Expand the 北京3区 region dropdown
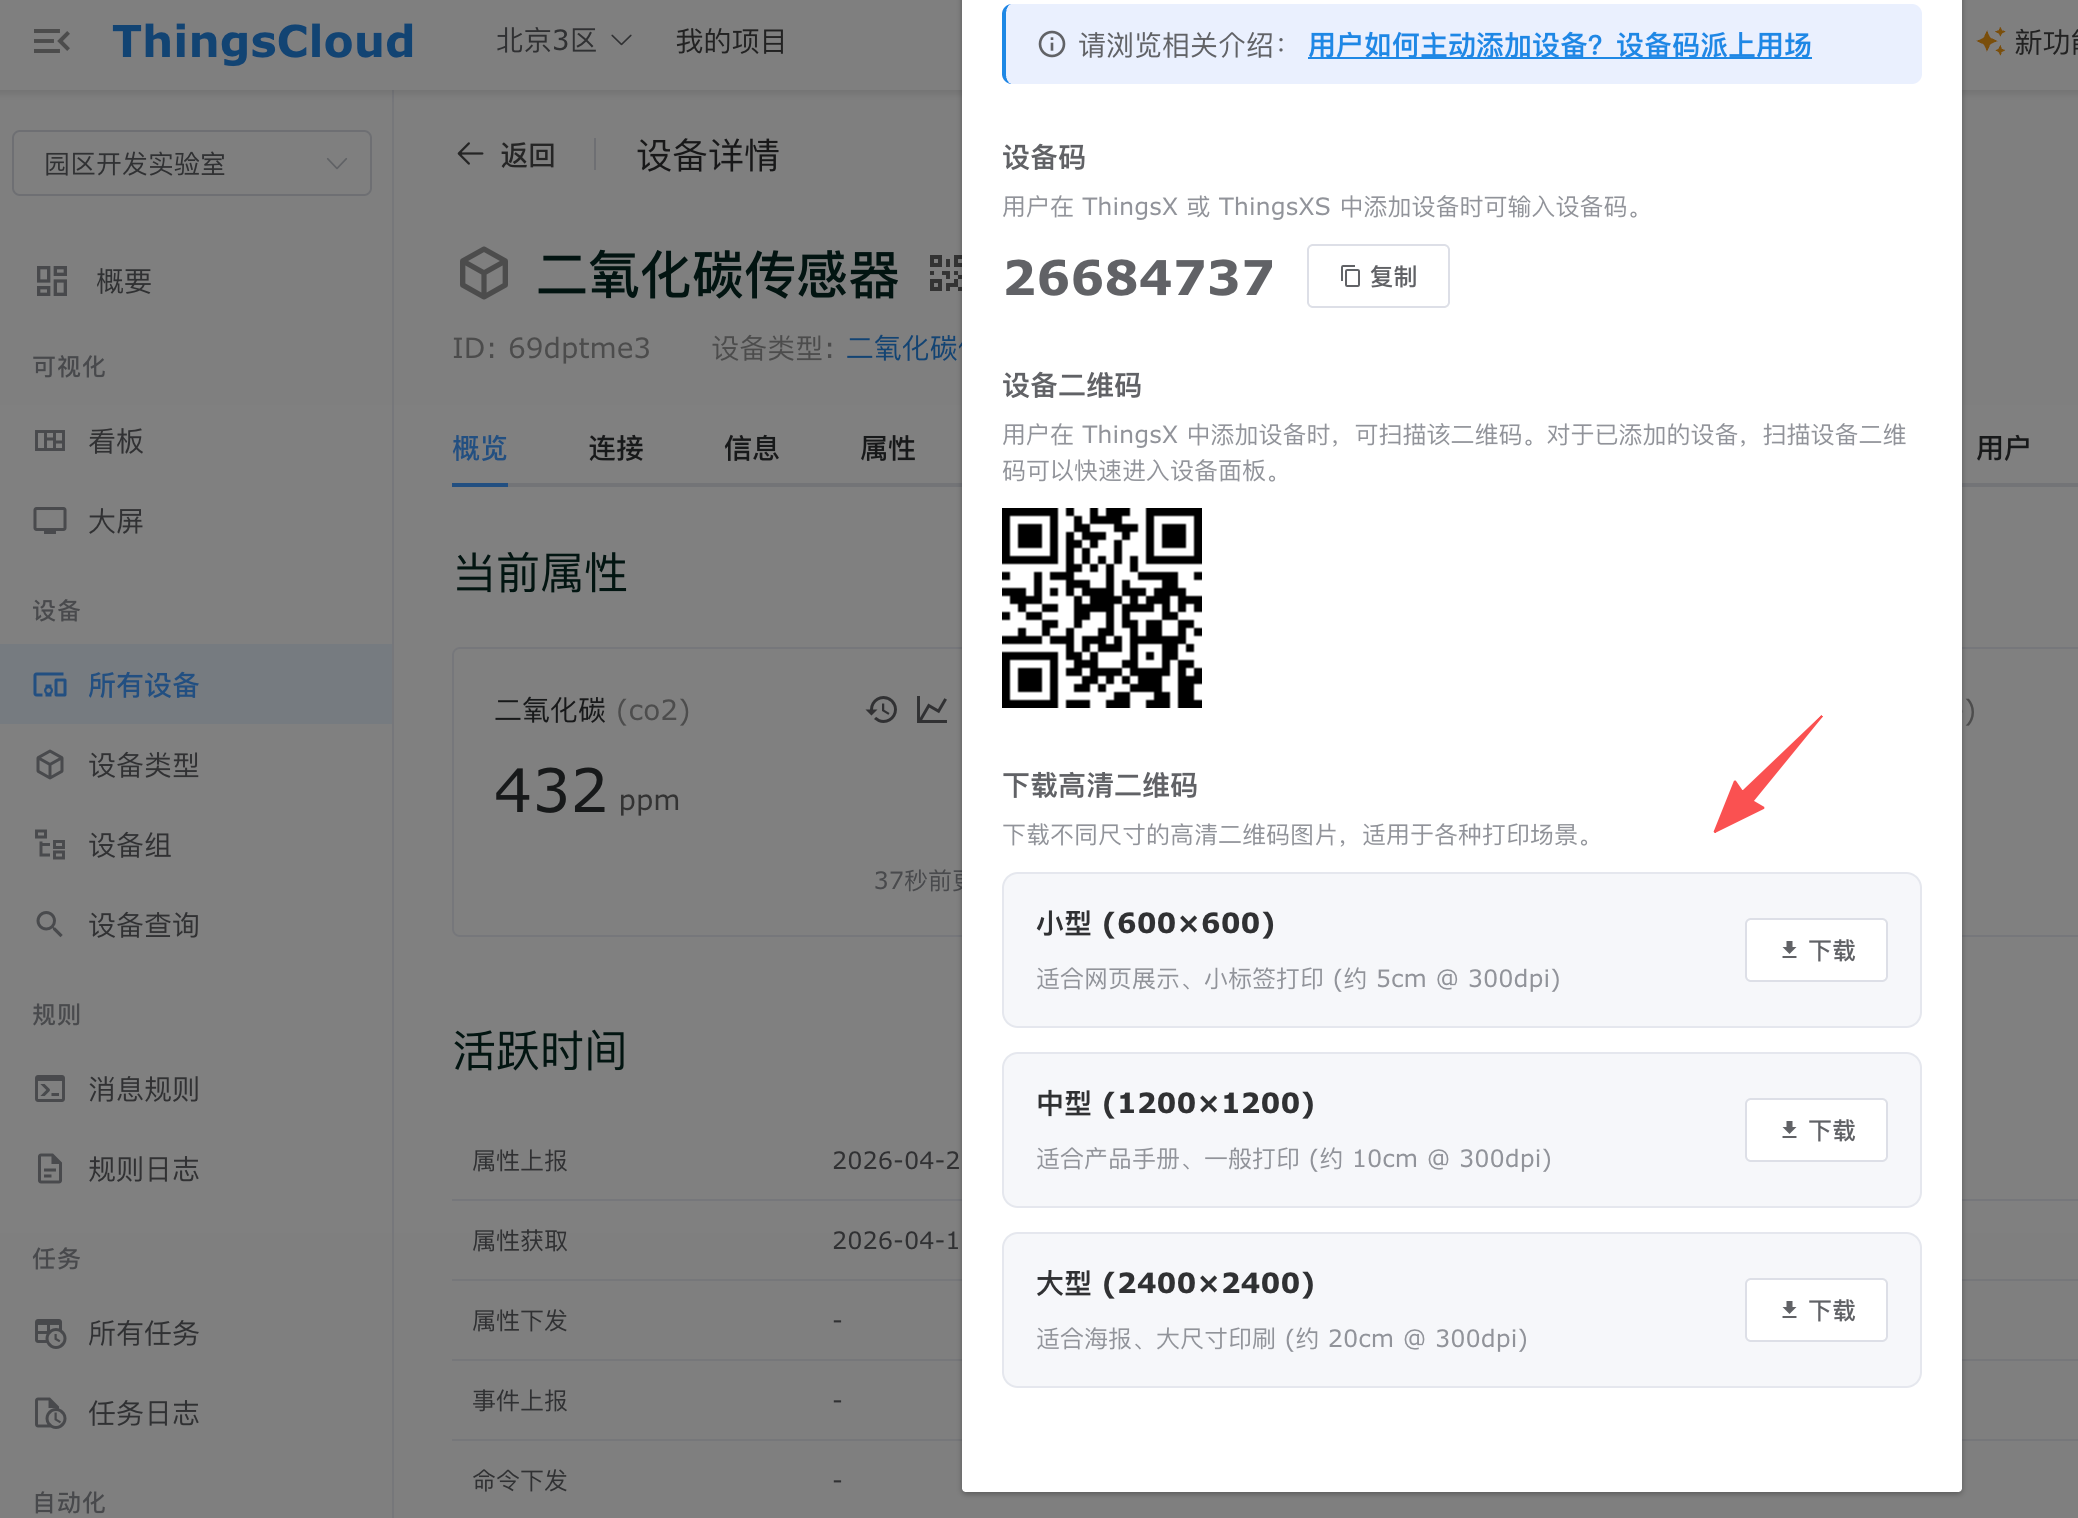 pyautogui.click(x=563, y=41)
